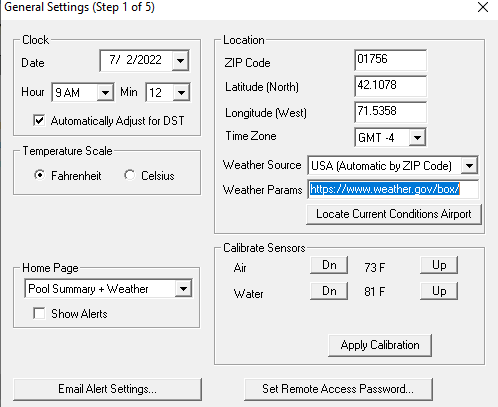Click Locate Current Conditions Airport button
This screenshot has height=407, width=498.
coord(394,214)
